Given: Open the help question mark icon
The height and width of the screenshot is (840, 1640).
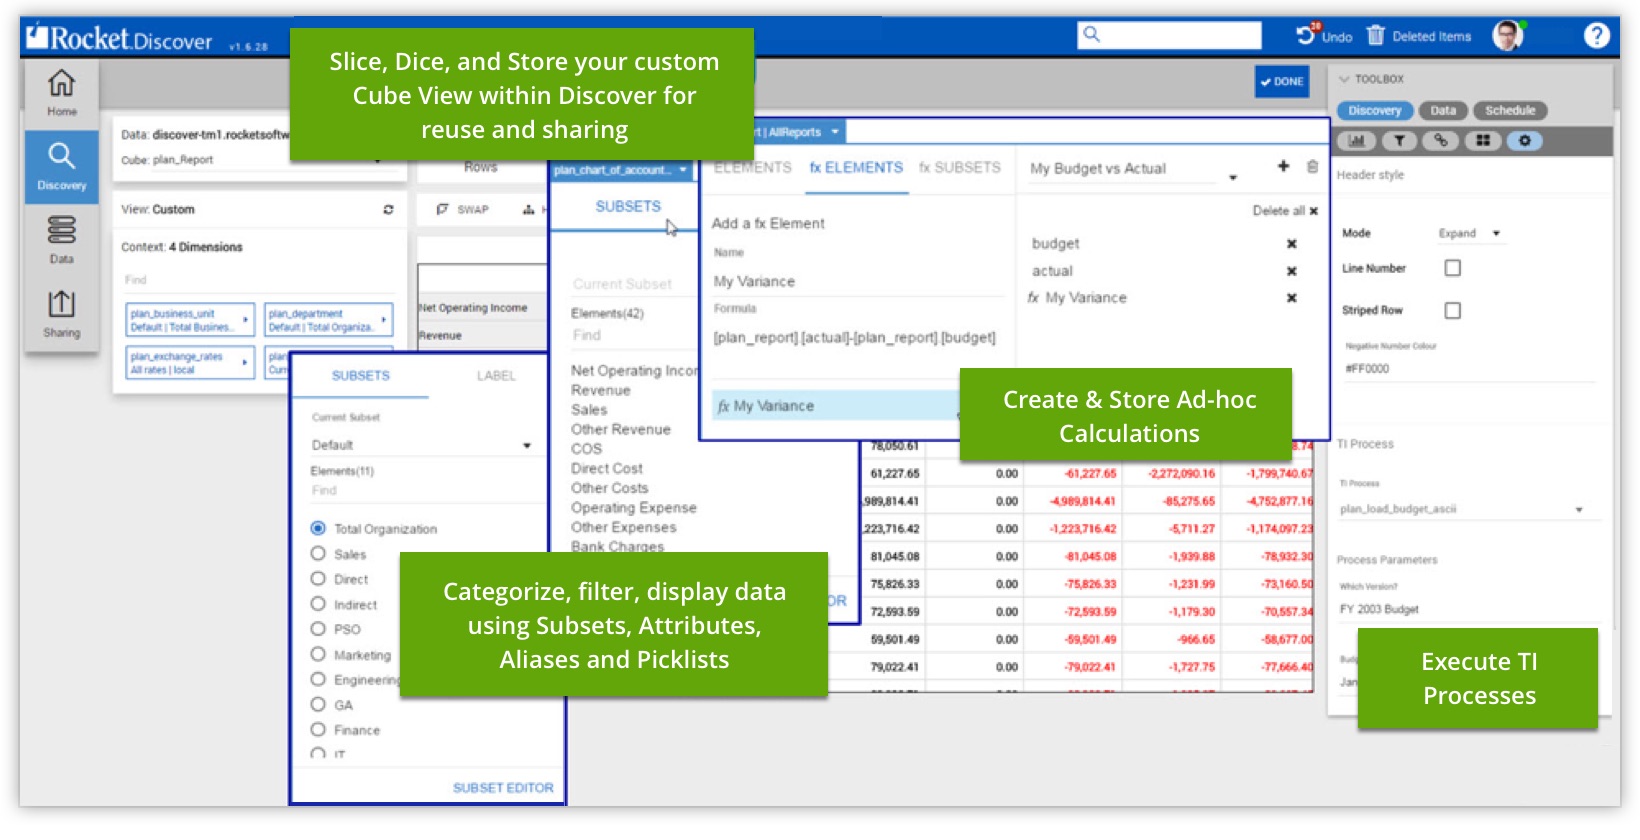Looking at the screenshot, I should 1597,35.
